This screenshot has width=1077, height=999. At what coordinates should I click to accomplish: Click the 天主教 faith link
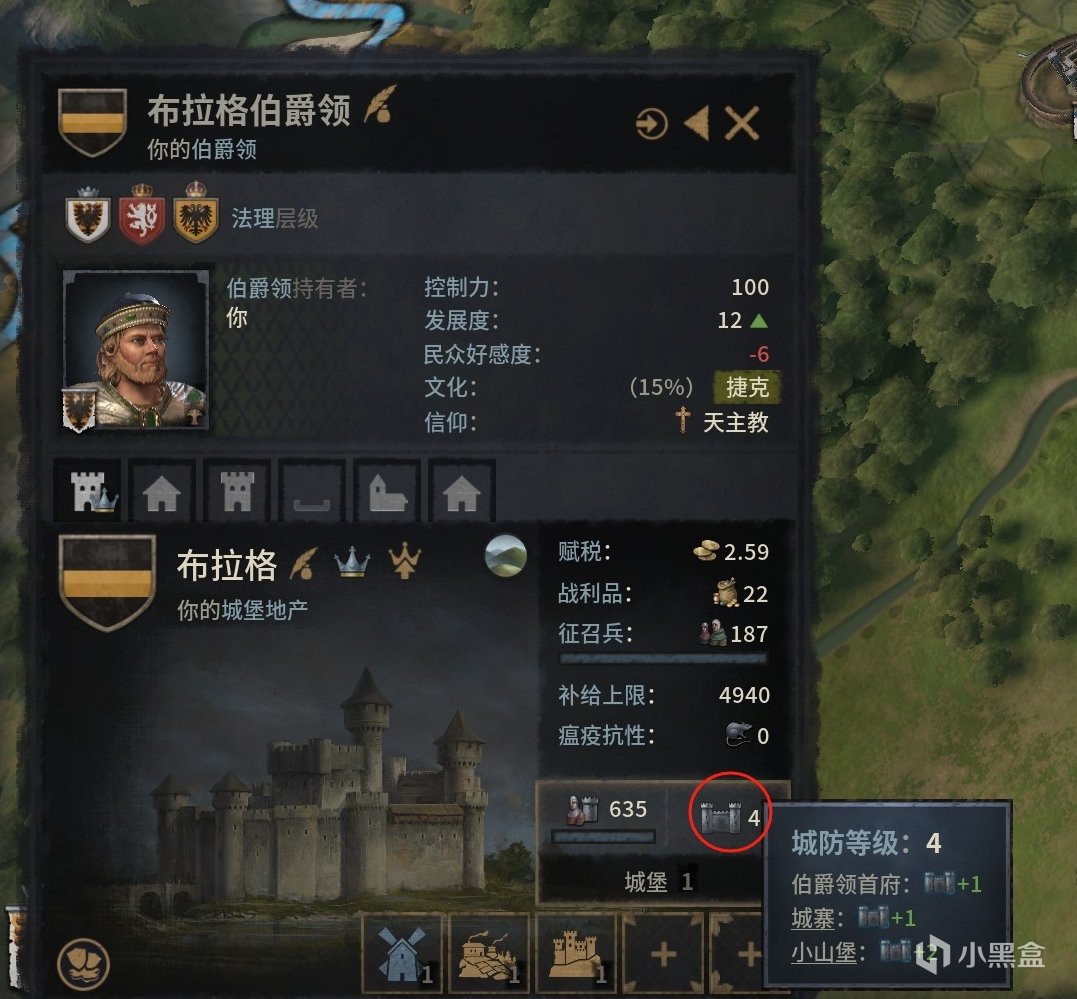pos(735,422)
